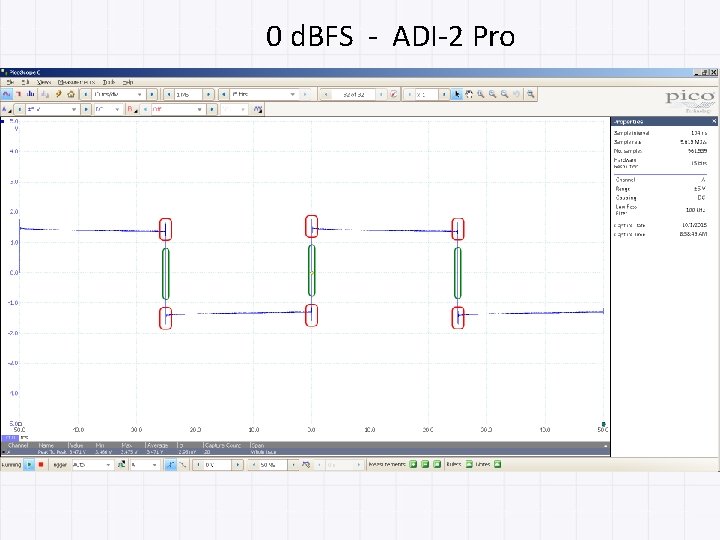The image size is (720, 540).
Task: Decrease hardware resolution bits
Action: pyautogui.click(x=224, y=94)
